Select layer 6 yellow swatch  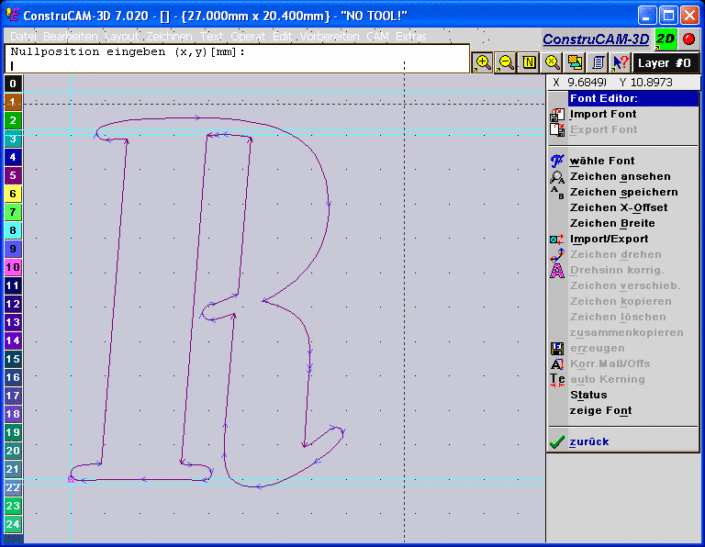[x=13, y=194]
